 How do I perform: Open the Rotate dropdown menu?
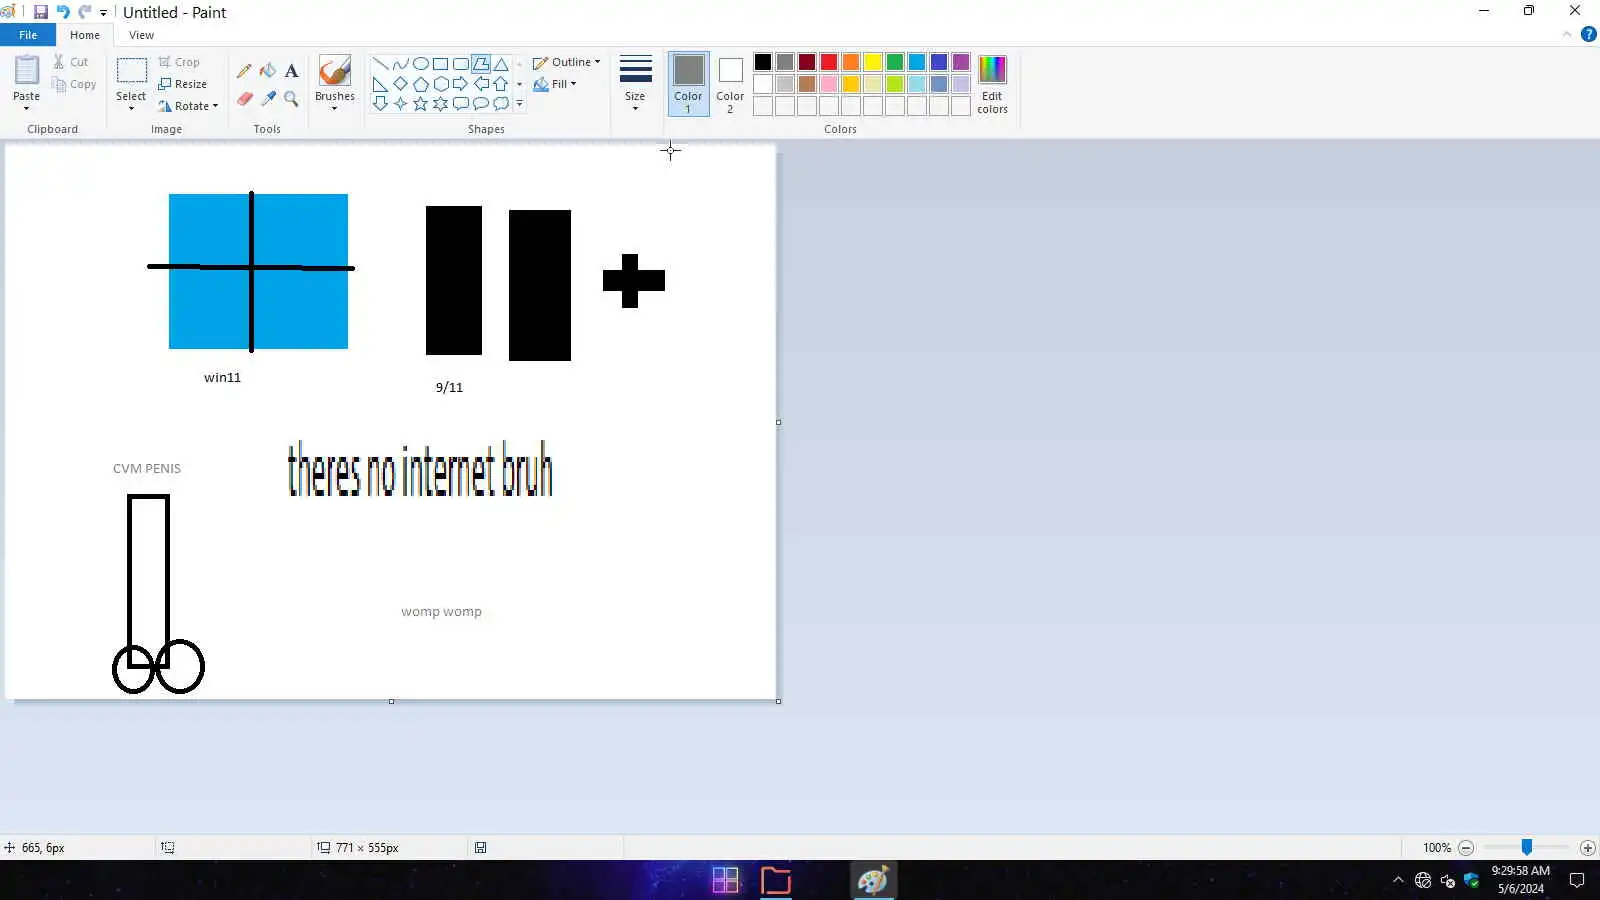188,106
